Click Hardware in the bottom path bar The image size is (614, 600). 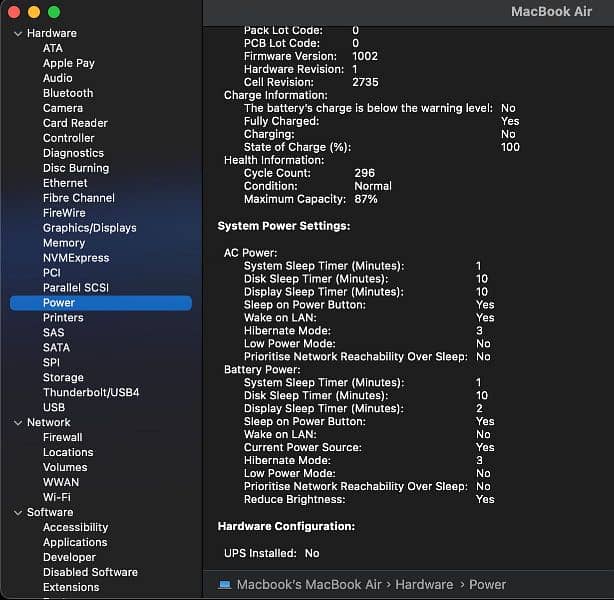(424, 584)
